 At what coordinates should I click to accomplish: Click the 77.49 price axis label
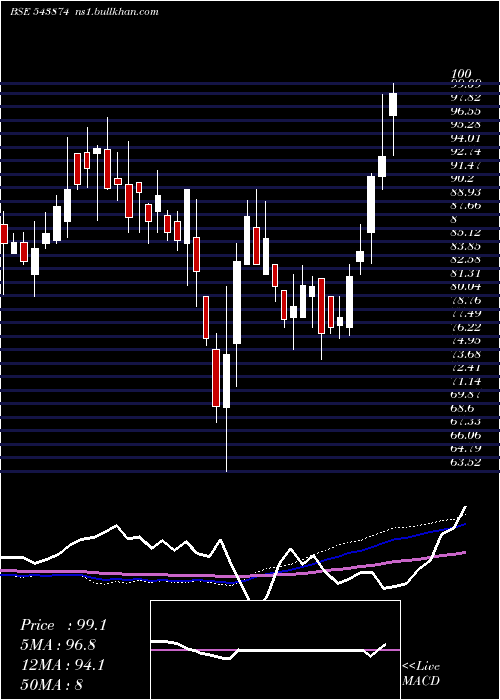point(465,313)
